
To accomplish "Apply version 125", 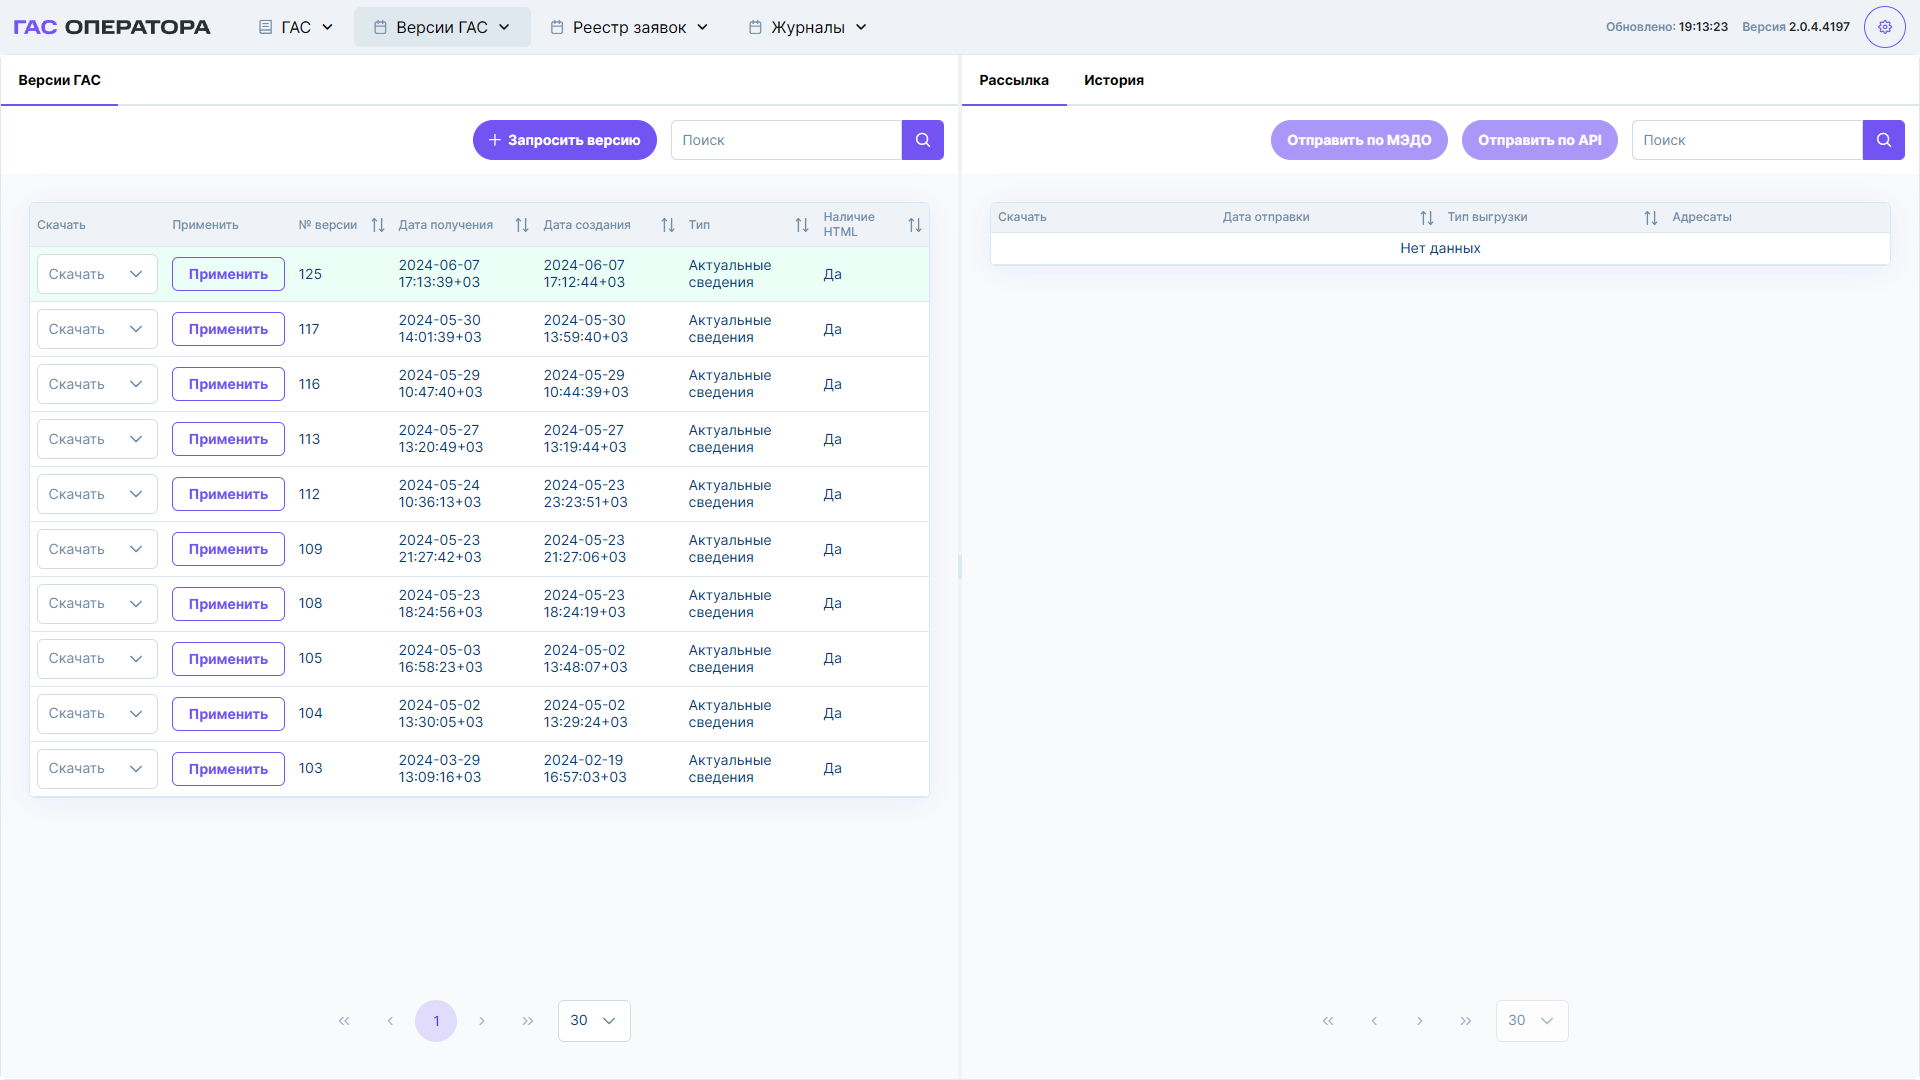I will pos(228,274).
